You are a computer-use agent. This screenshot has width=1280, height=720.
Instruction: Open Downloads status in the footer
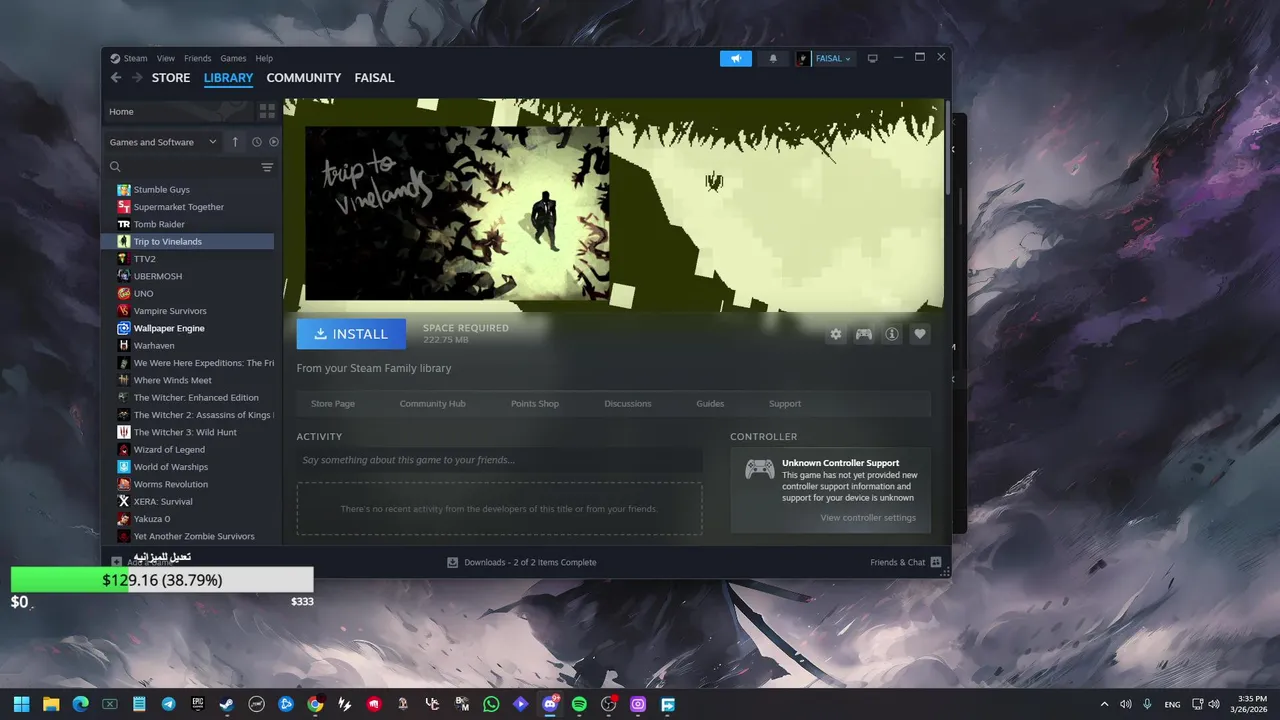click(521, 562)
